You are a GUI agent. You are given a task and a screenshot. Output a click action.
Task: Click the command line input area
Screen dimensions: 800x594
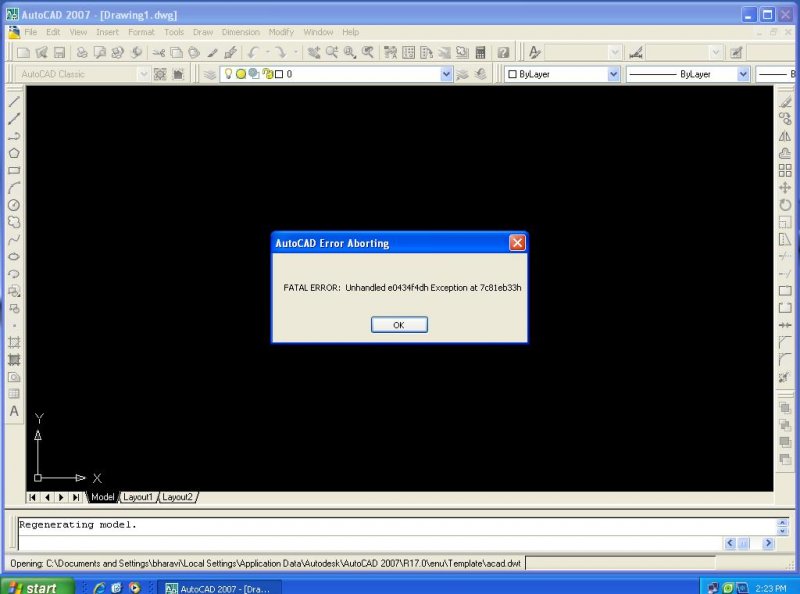coord(370,543)
